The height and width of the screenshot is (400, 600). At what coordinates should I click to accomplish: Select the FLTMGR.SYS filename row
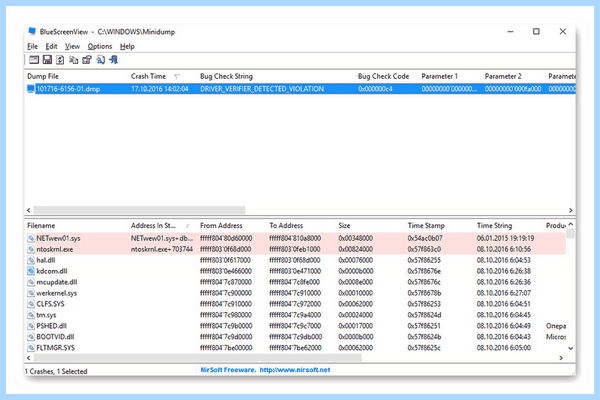coord(295,348)
